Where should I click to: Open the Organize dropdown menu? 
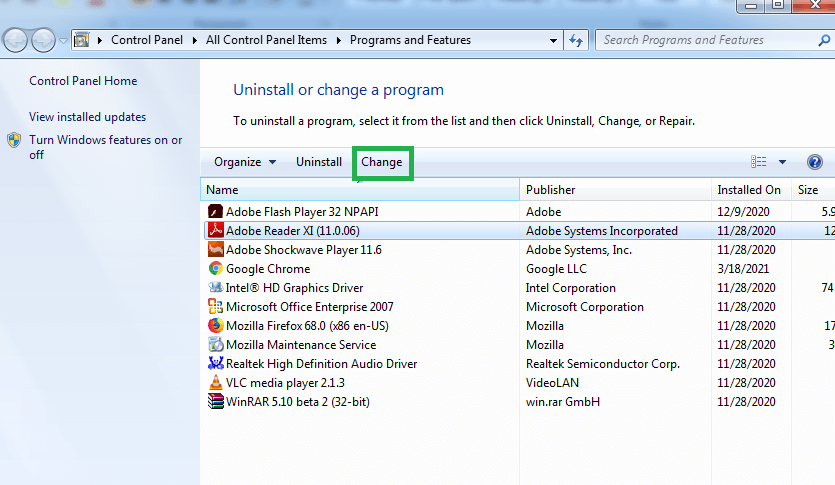pos(245,162)
